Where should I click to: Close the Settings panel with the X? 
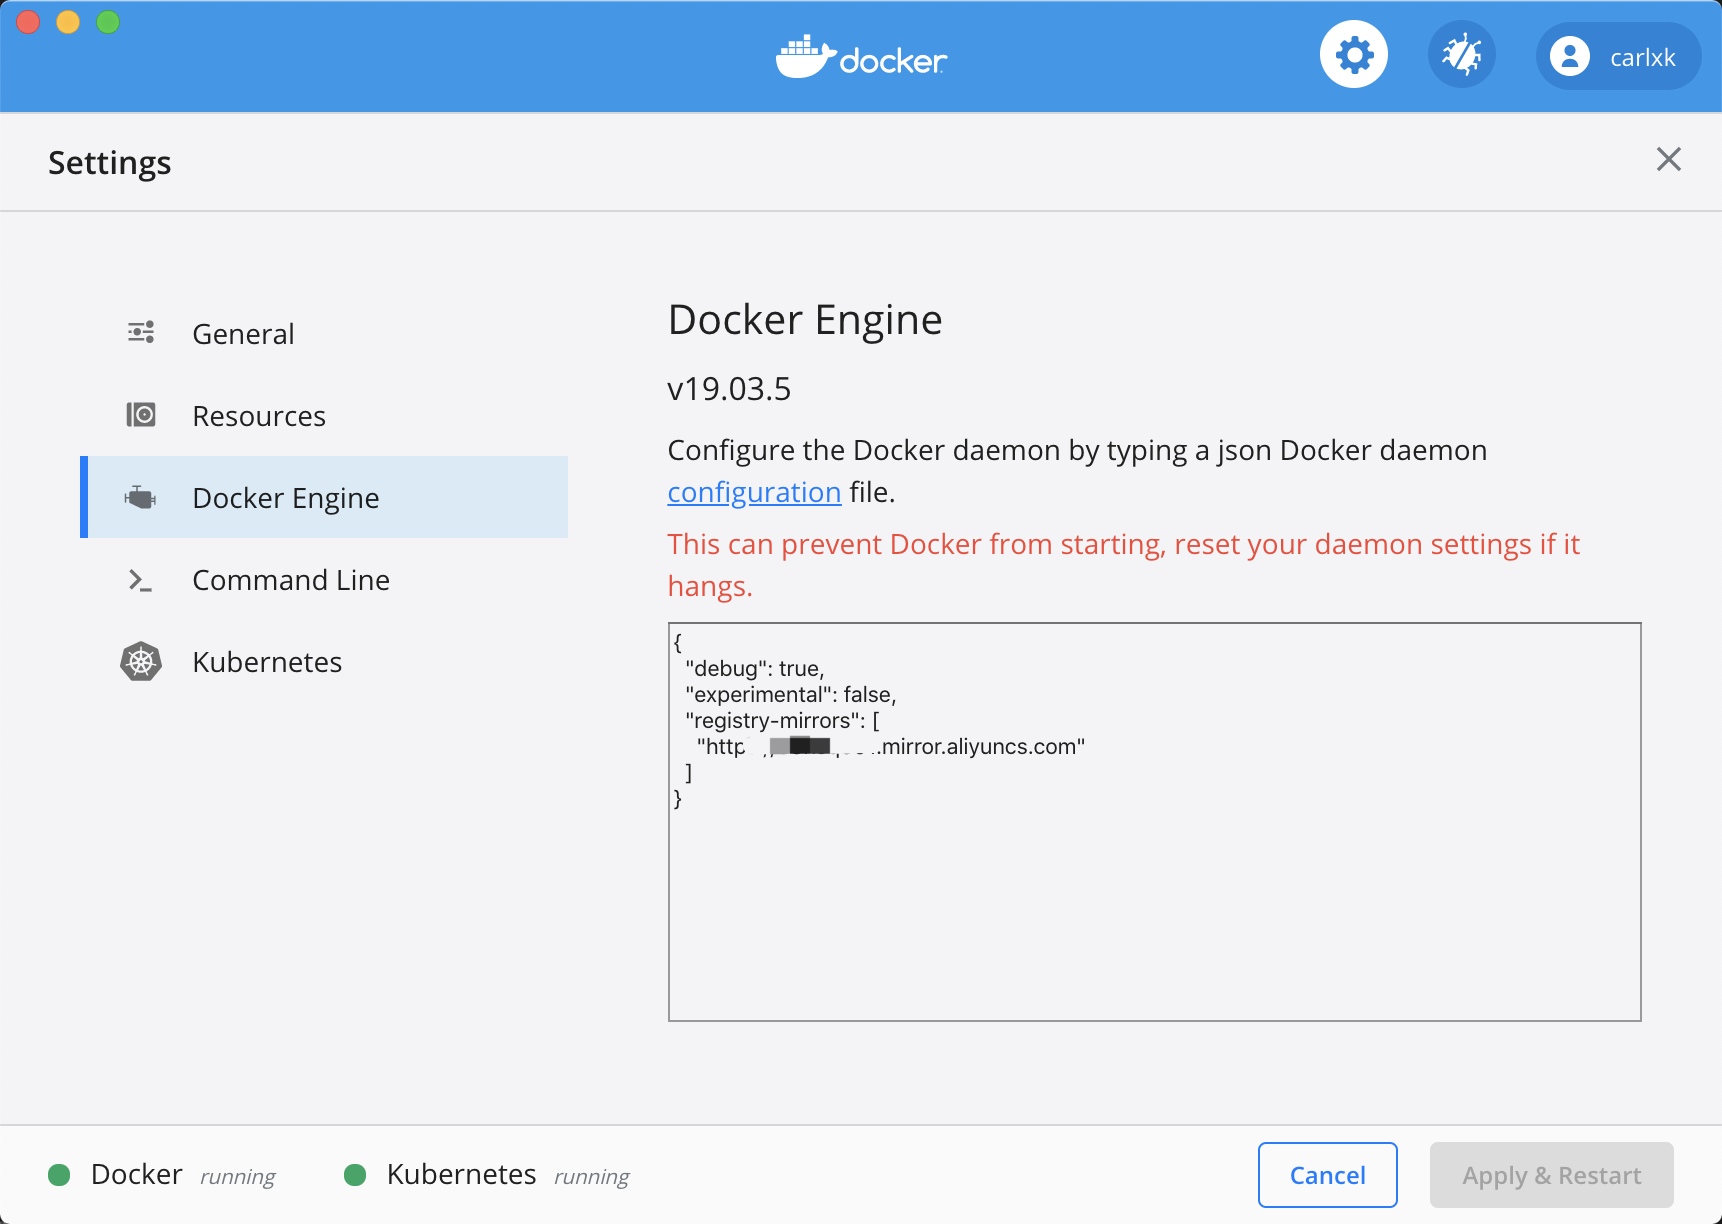[x=1668, y=159]
